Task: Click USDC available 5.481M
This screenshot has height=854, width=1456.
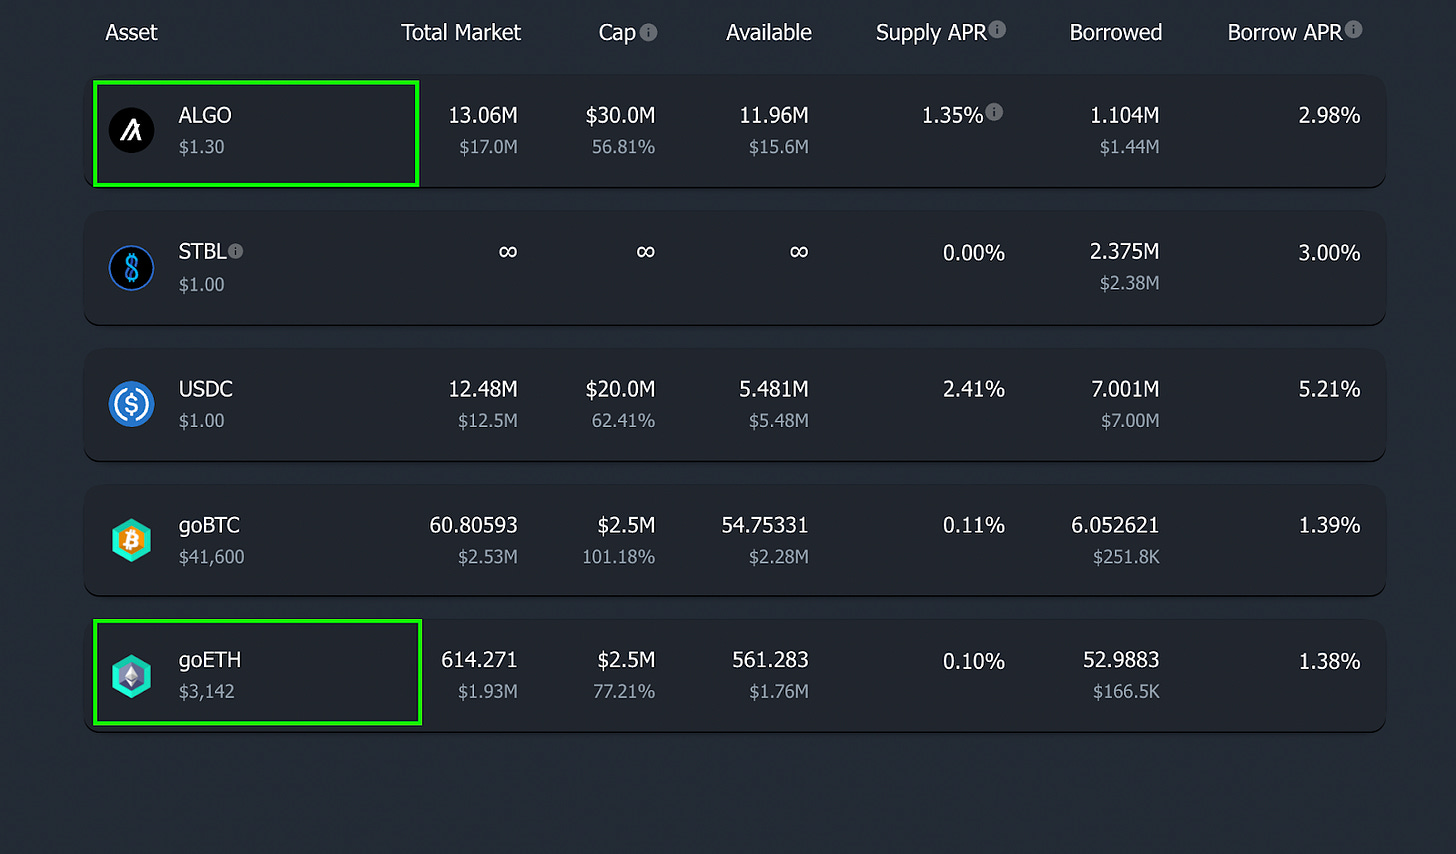Action: (774, 389)
